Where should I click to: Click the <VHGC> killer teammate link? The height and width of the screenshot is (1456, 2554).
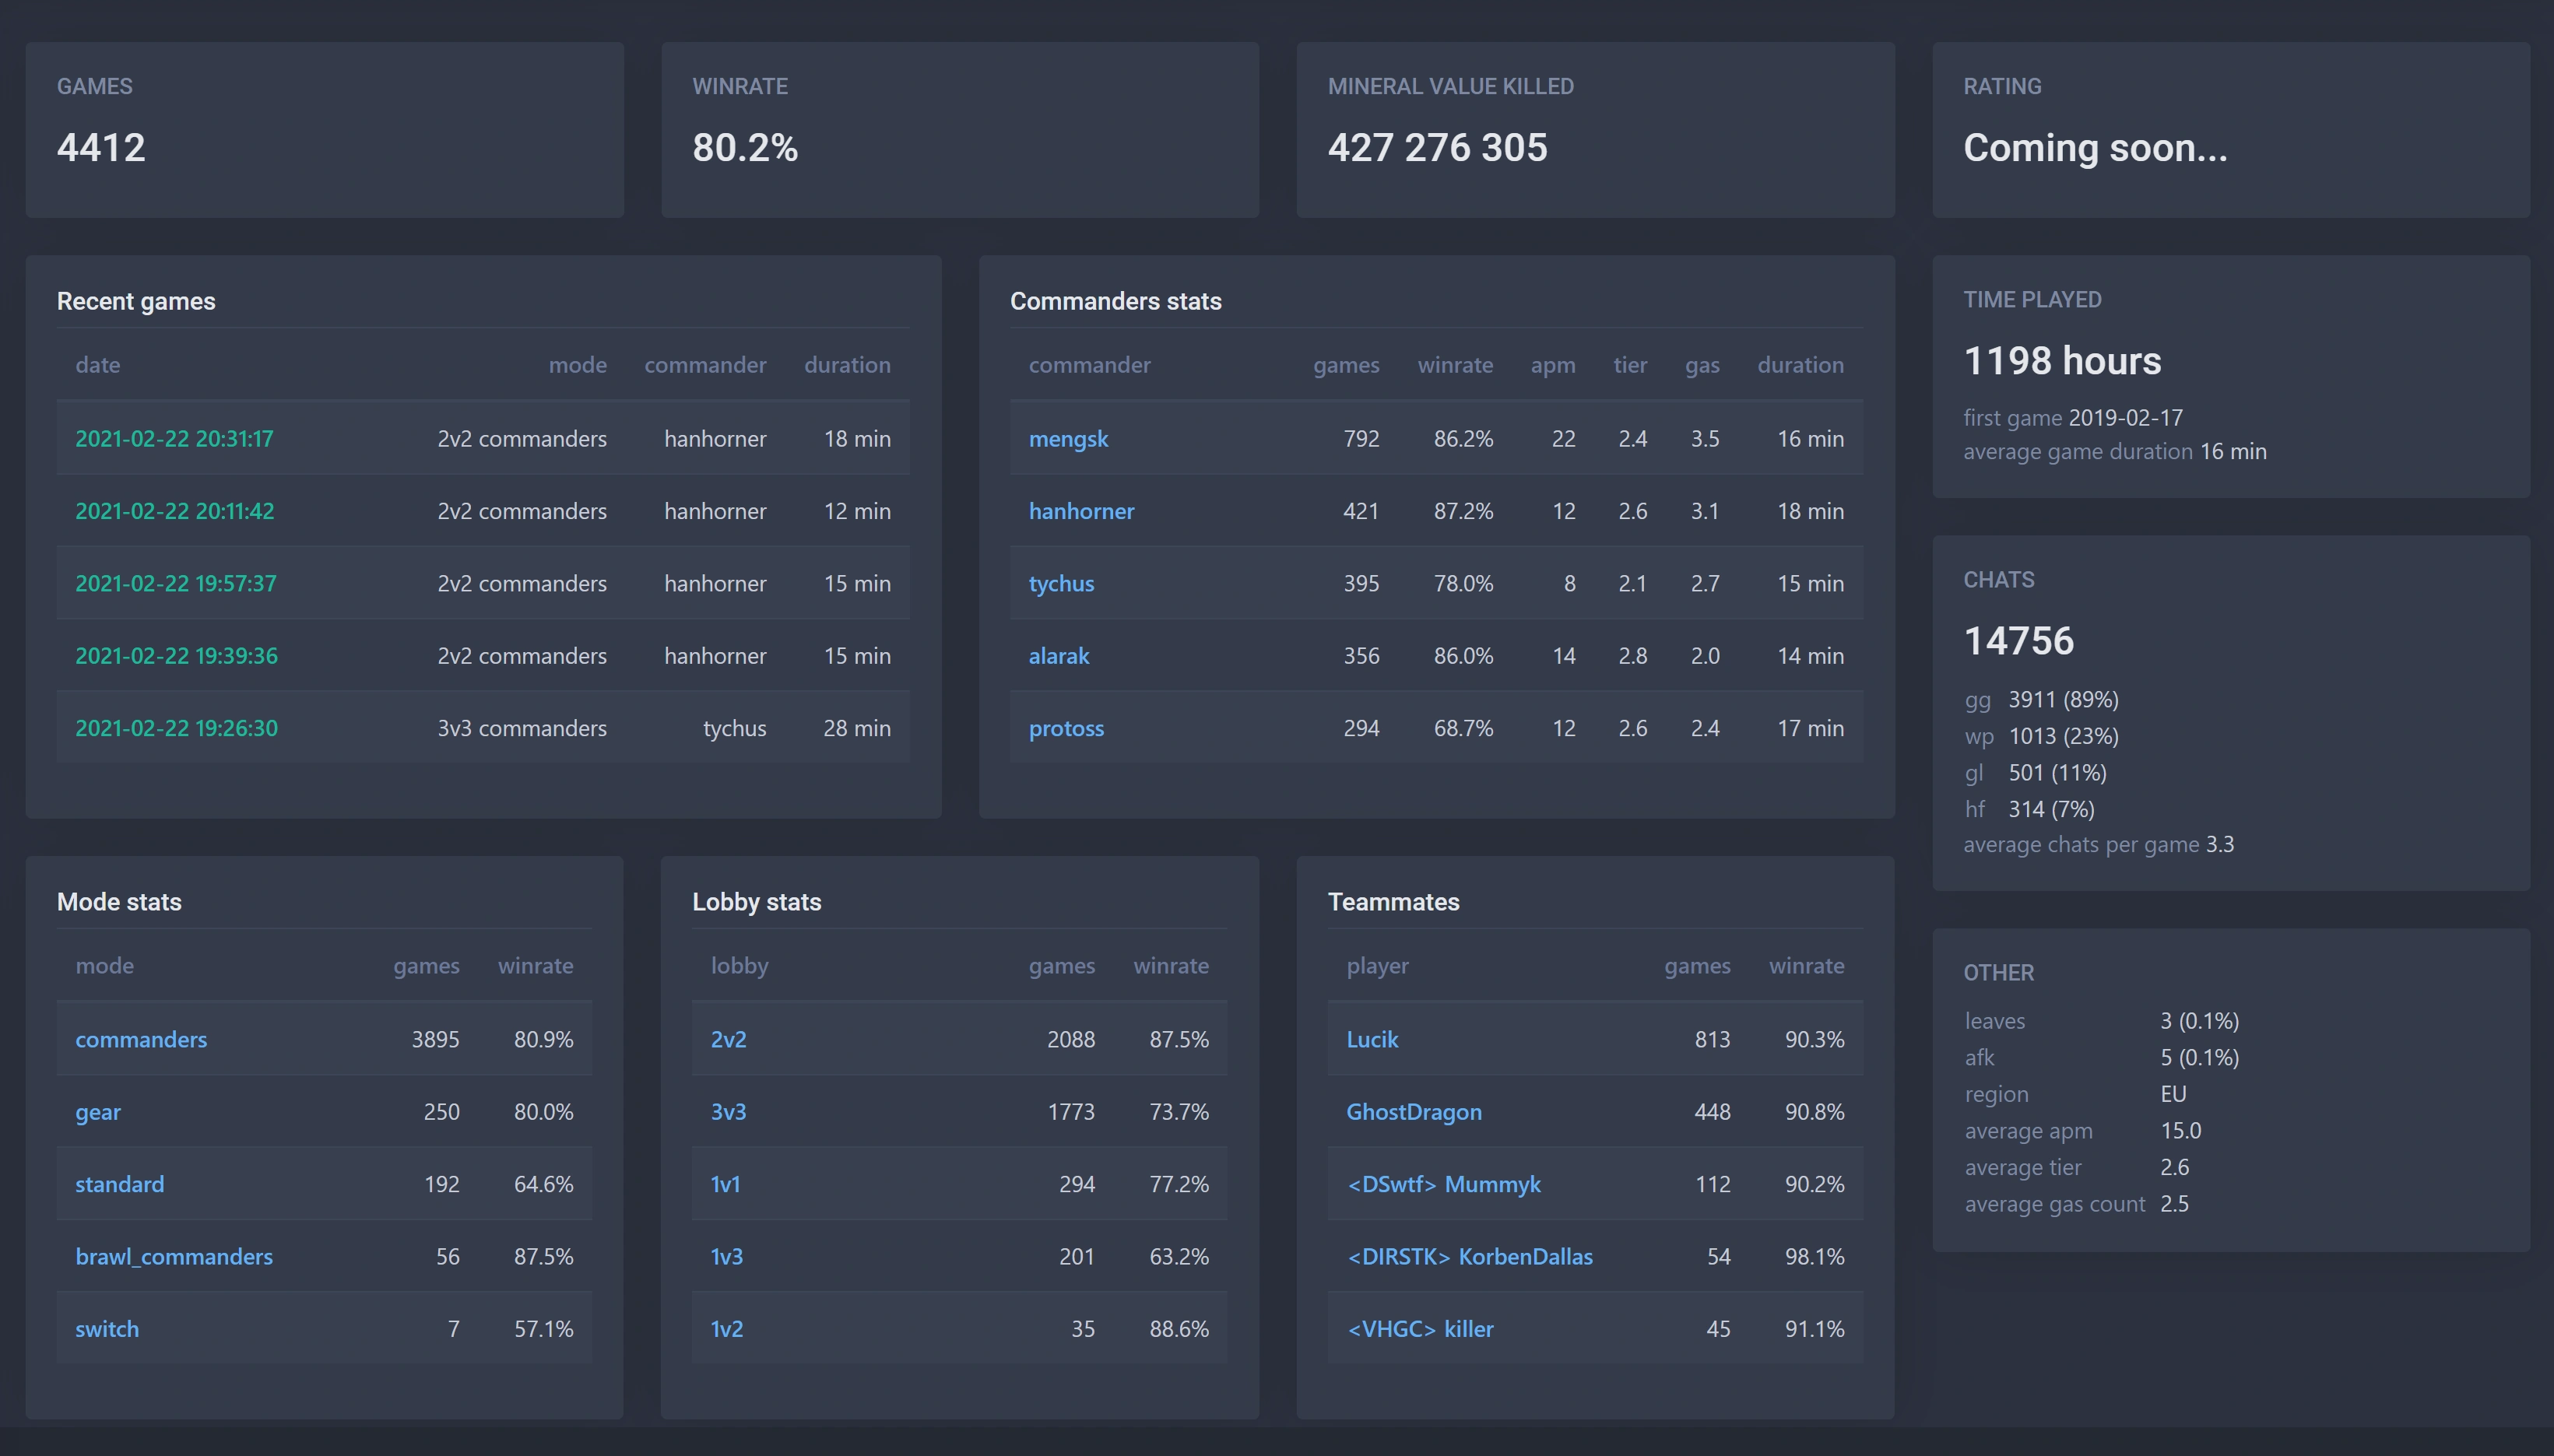point(1420,1330)
